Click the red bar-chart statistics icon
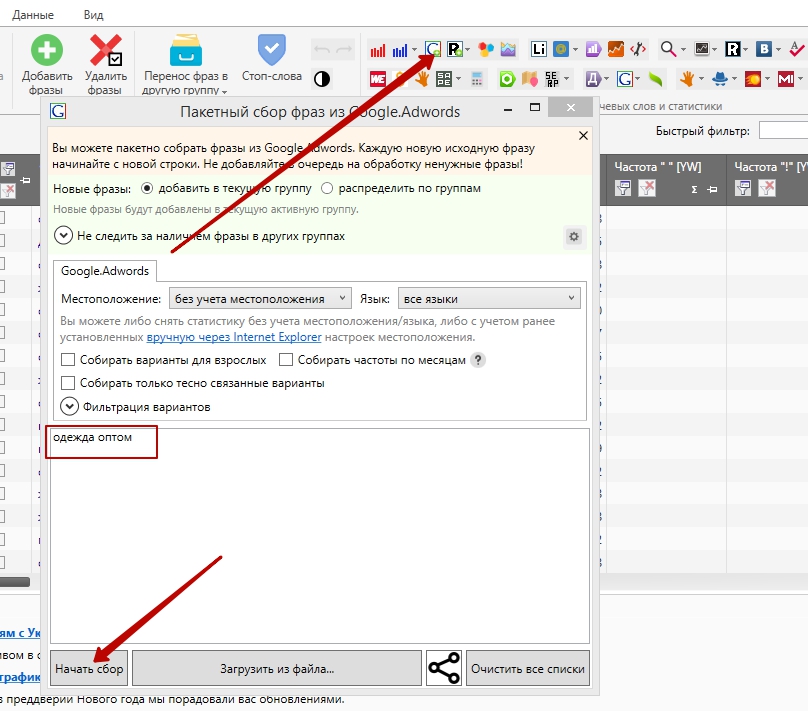 click(x=377, y=50)
